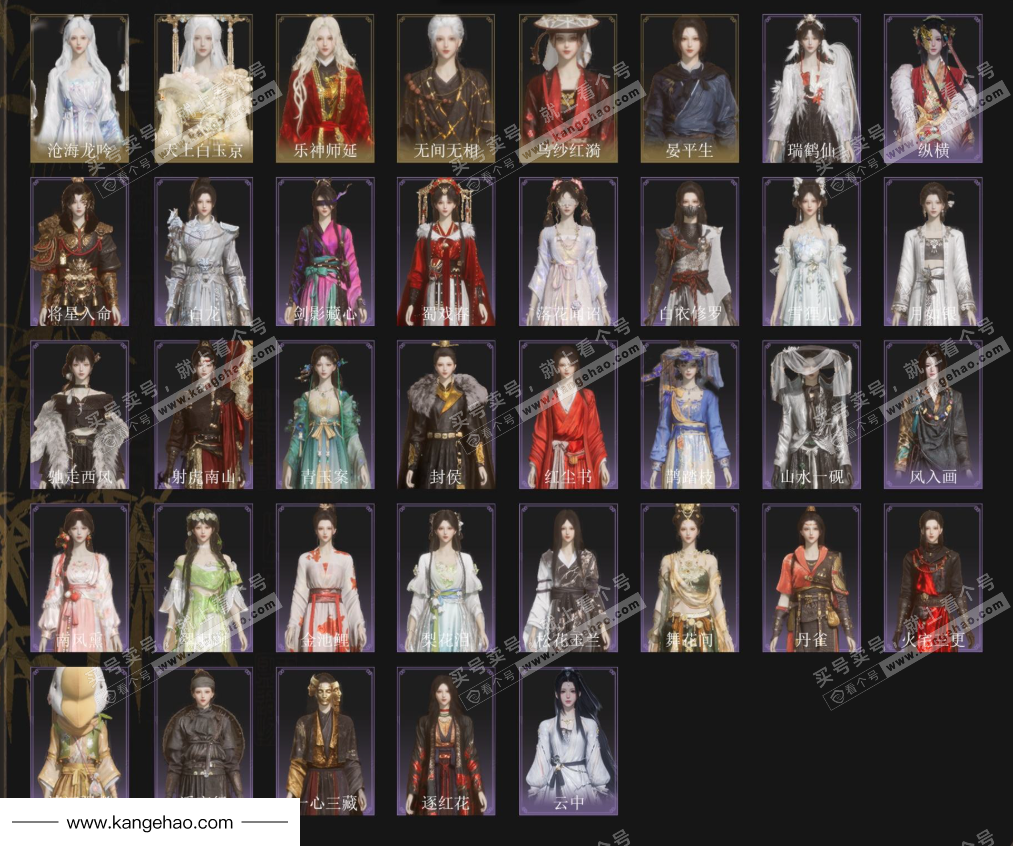Click the 天上白玉京 outfit thumbnail

pyautogui.click(x=202, y=88)
